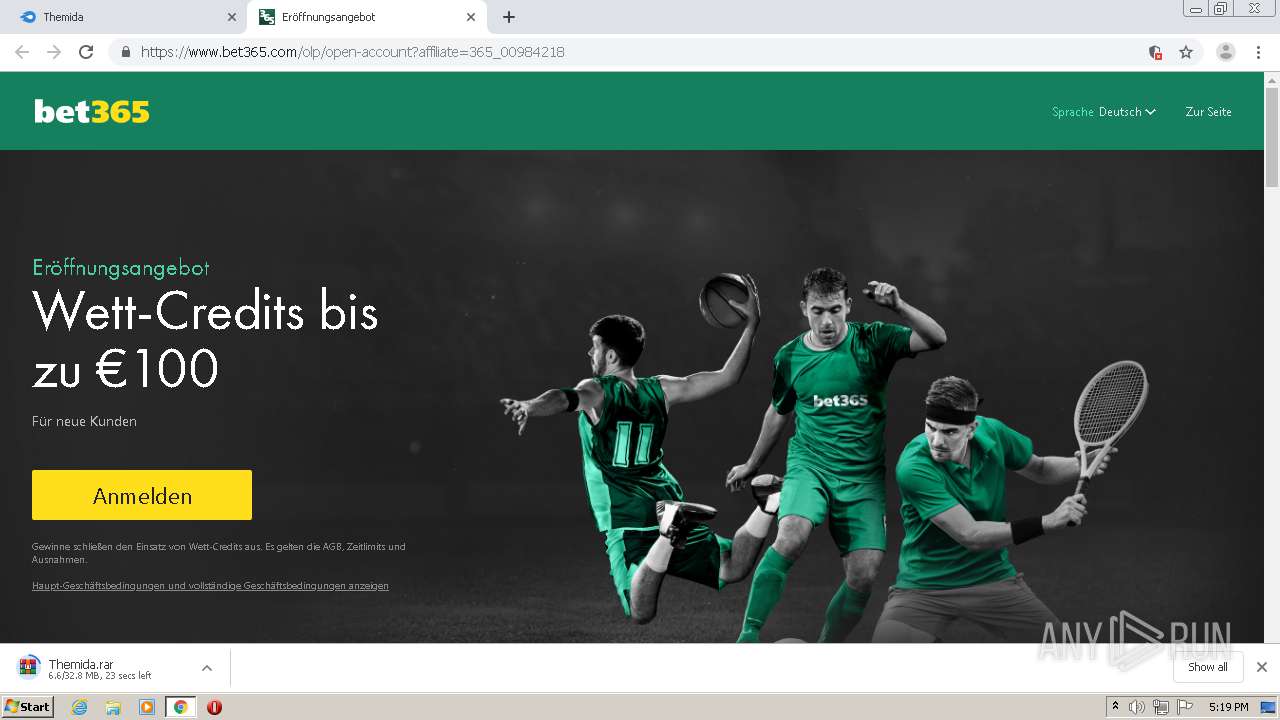This screenshot has height=720, width=1280.
Task: Open Haupt-Geschäftsbedingungen anzeigen link
Action: 210,586
